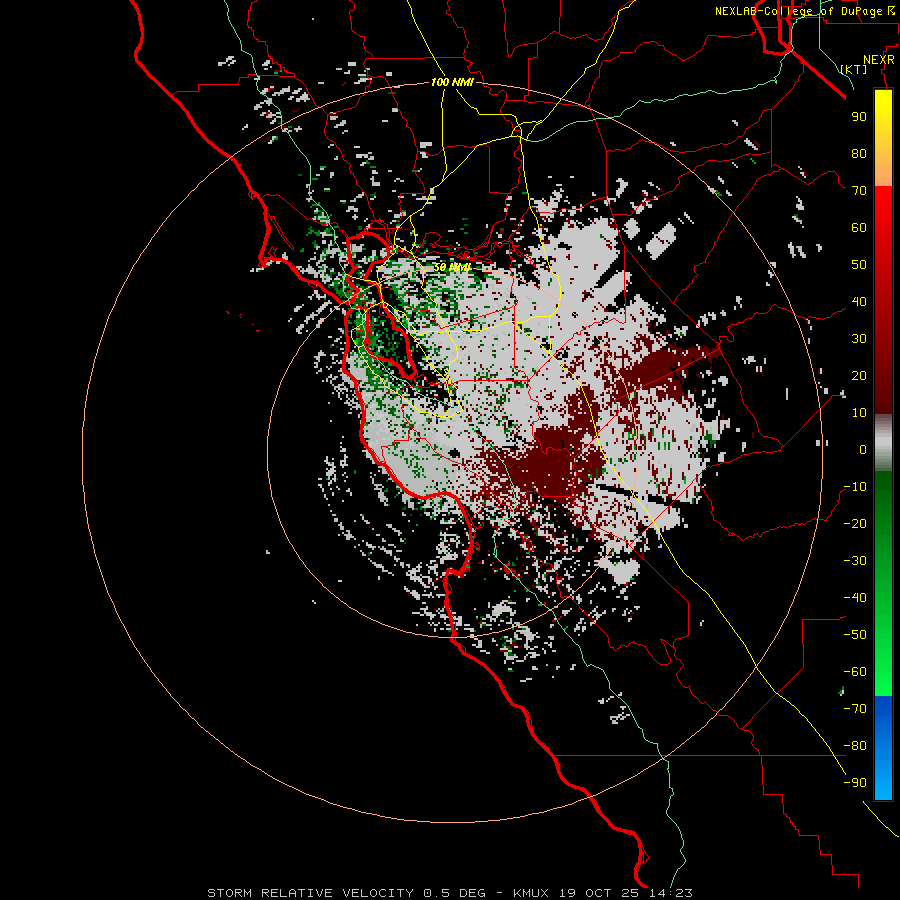Click the 30 value on velocity scale
The width and height of the screenshot is (900, 900).
(x=859, y=339)
